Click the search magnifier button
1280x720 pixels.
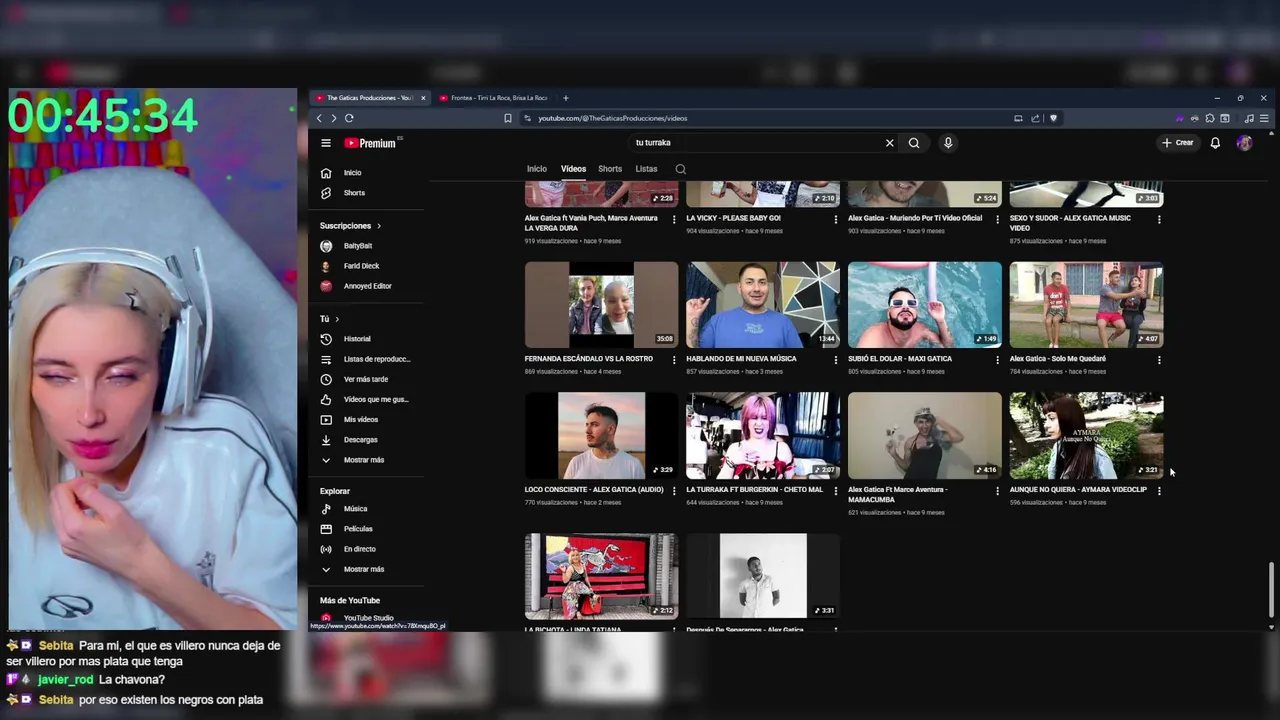tap(914, 143)
